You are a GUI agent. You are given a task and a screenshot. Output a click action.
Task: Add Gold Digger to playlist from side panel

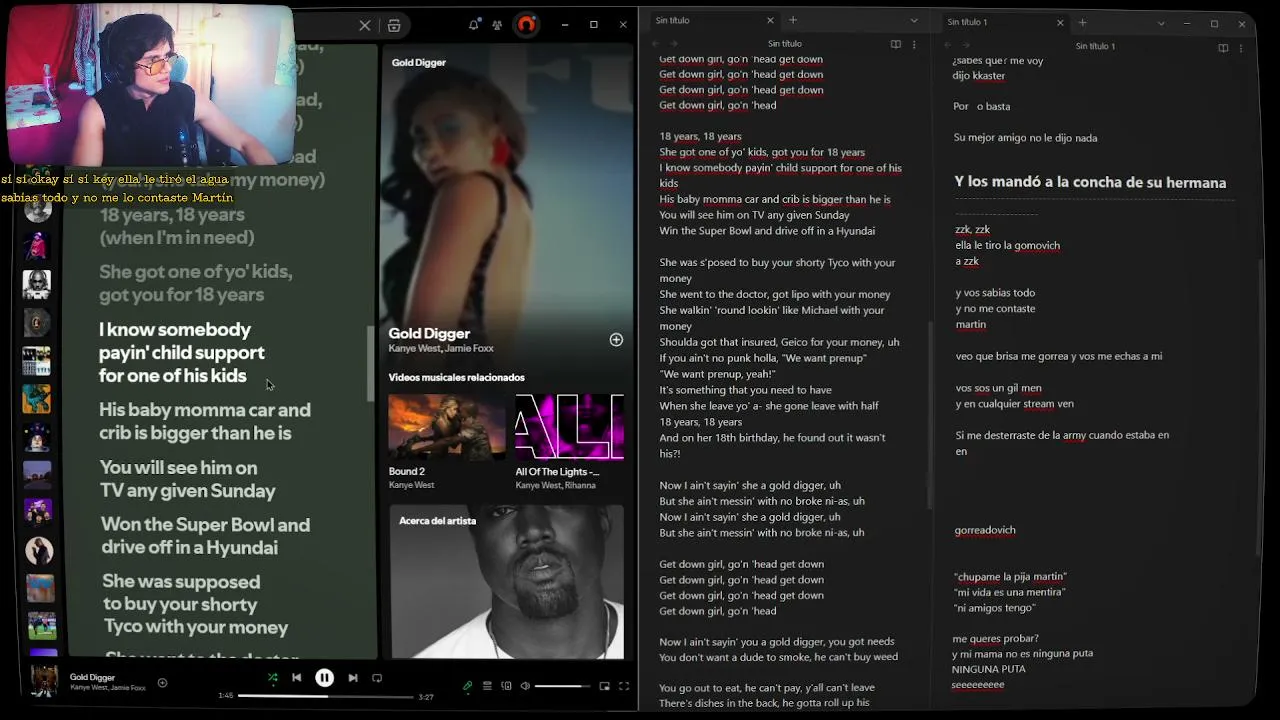pyautogui.click(x=616, y=340)
